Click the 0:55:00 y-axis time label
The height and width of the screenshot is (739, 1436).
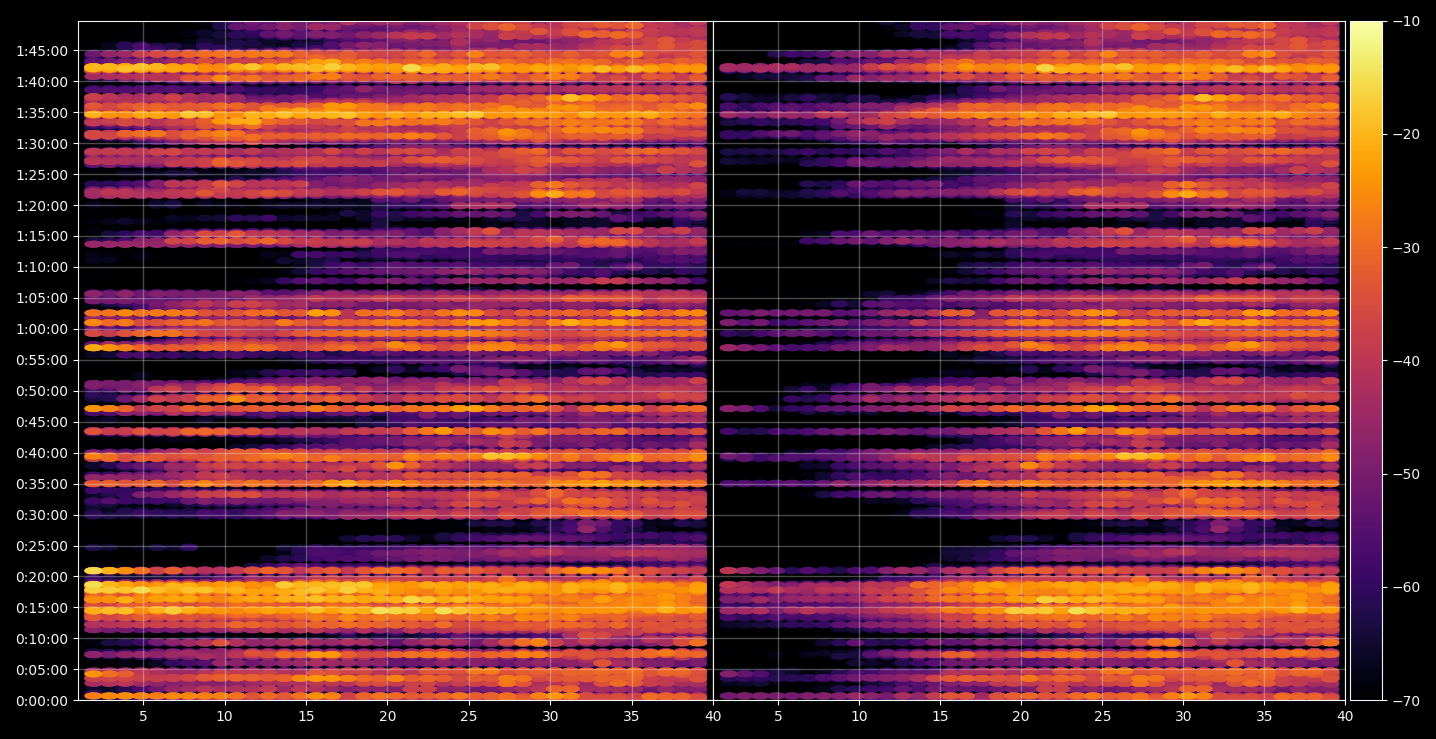pyautogui.click(x=42, y=360)
